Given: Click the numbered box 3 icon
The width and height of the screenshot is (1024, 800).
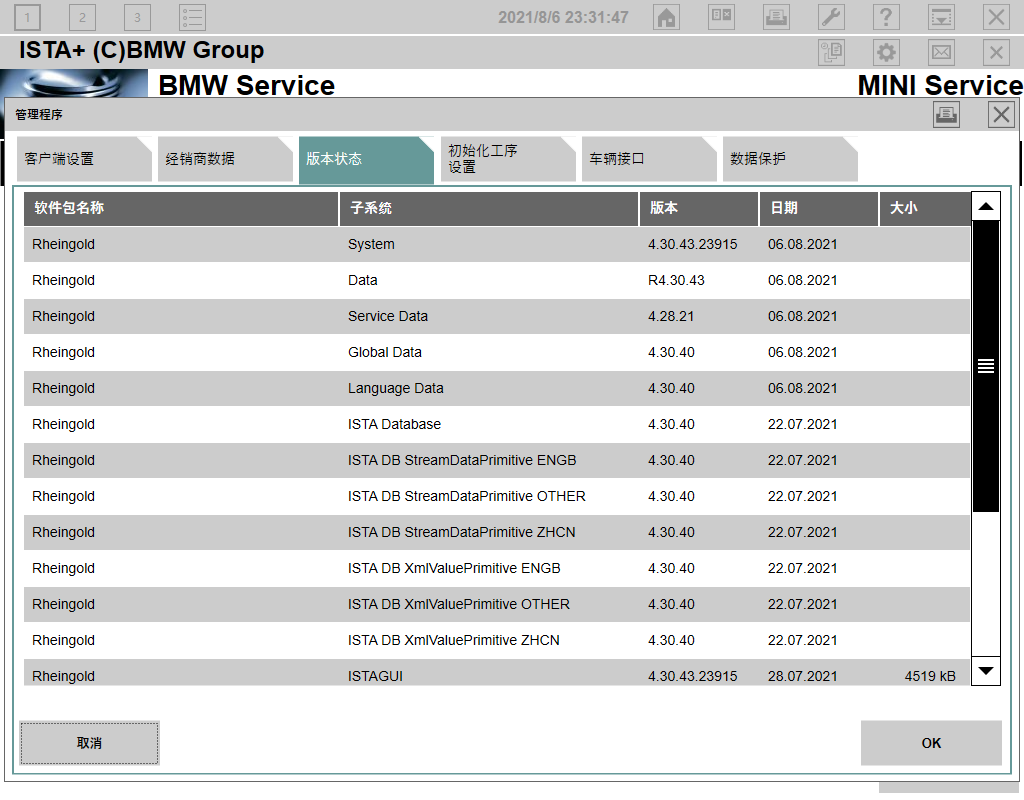Looking at the screenshot, I should point(137,18).
